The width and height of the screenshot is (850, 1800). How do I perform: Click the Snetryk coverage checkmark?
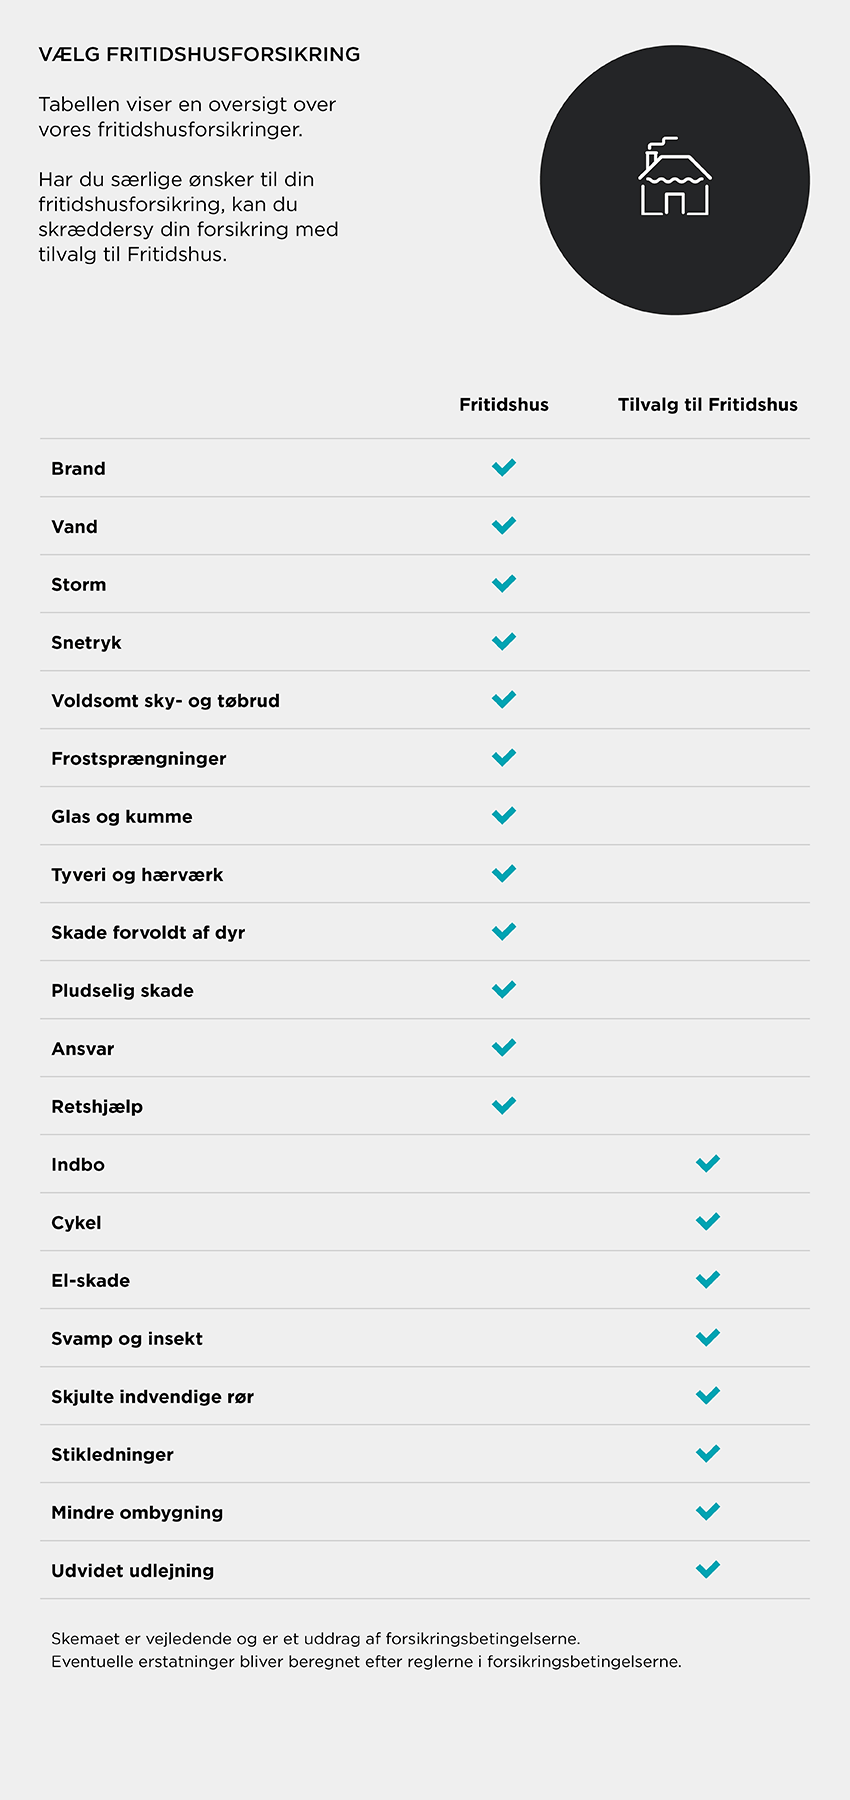click(504, 641)
